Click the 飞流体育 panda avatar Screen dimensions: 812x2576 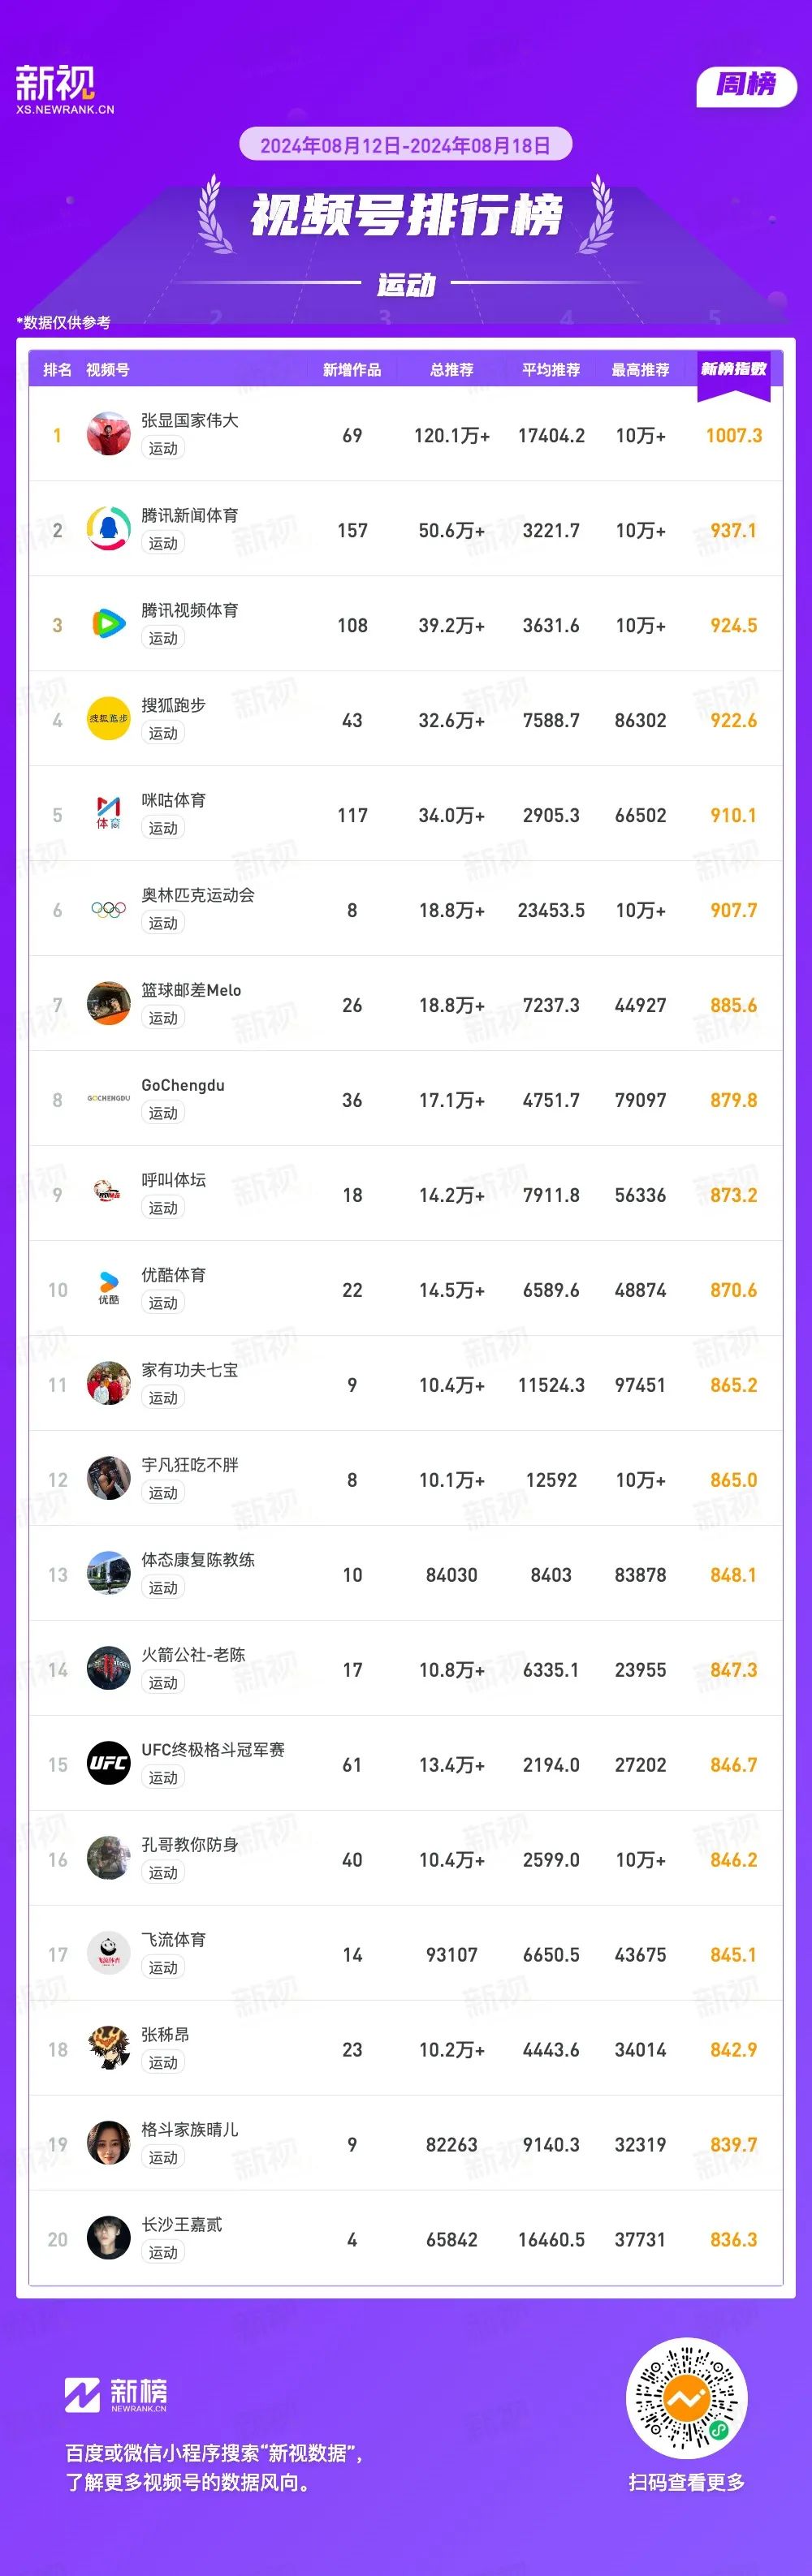(x=108, y=1954)
